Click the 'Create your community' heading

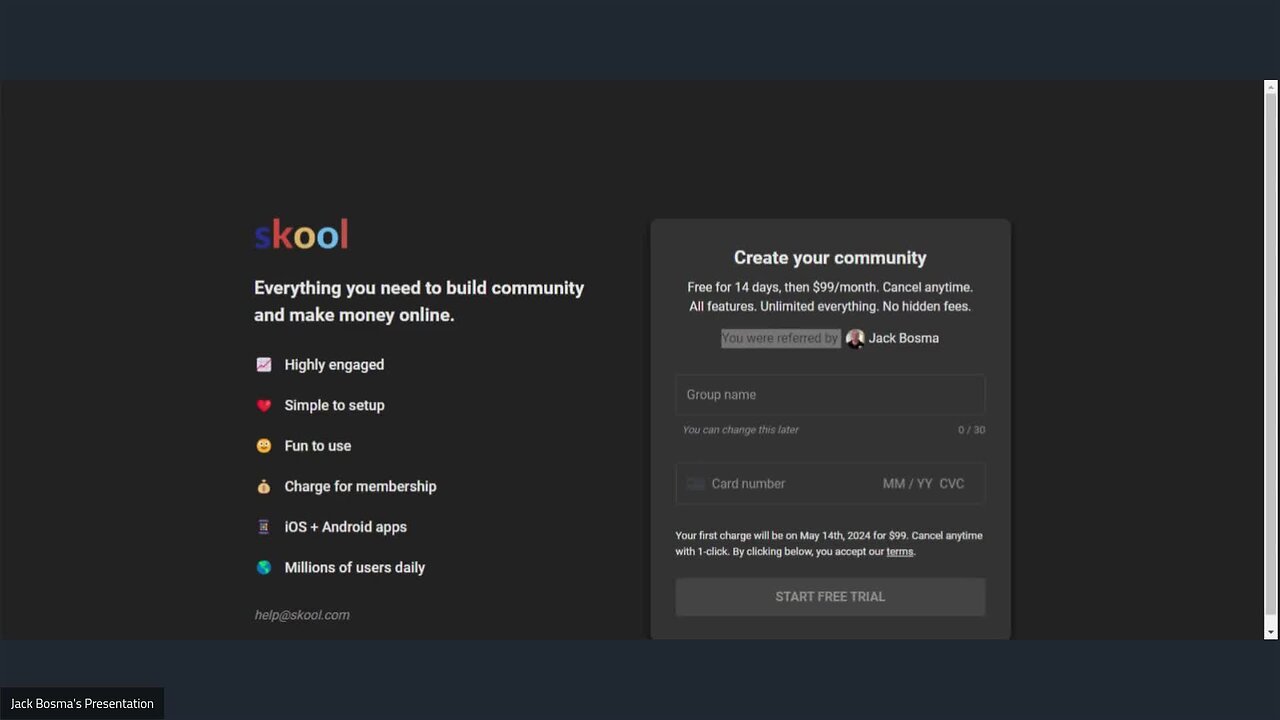(x=830, y=258)
